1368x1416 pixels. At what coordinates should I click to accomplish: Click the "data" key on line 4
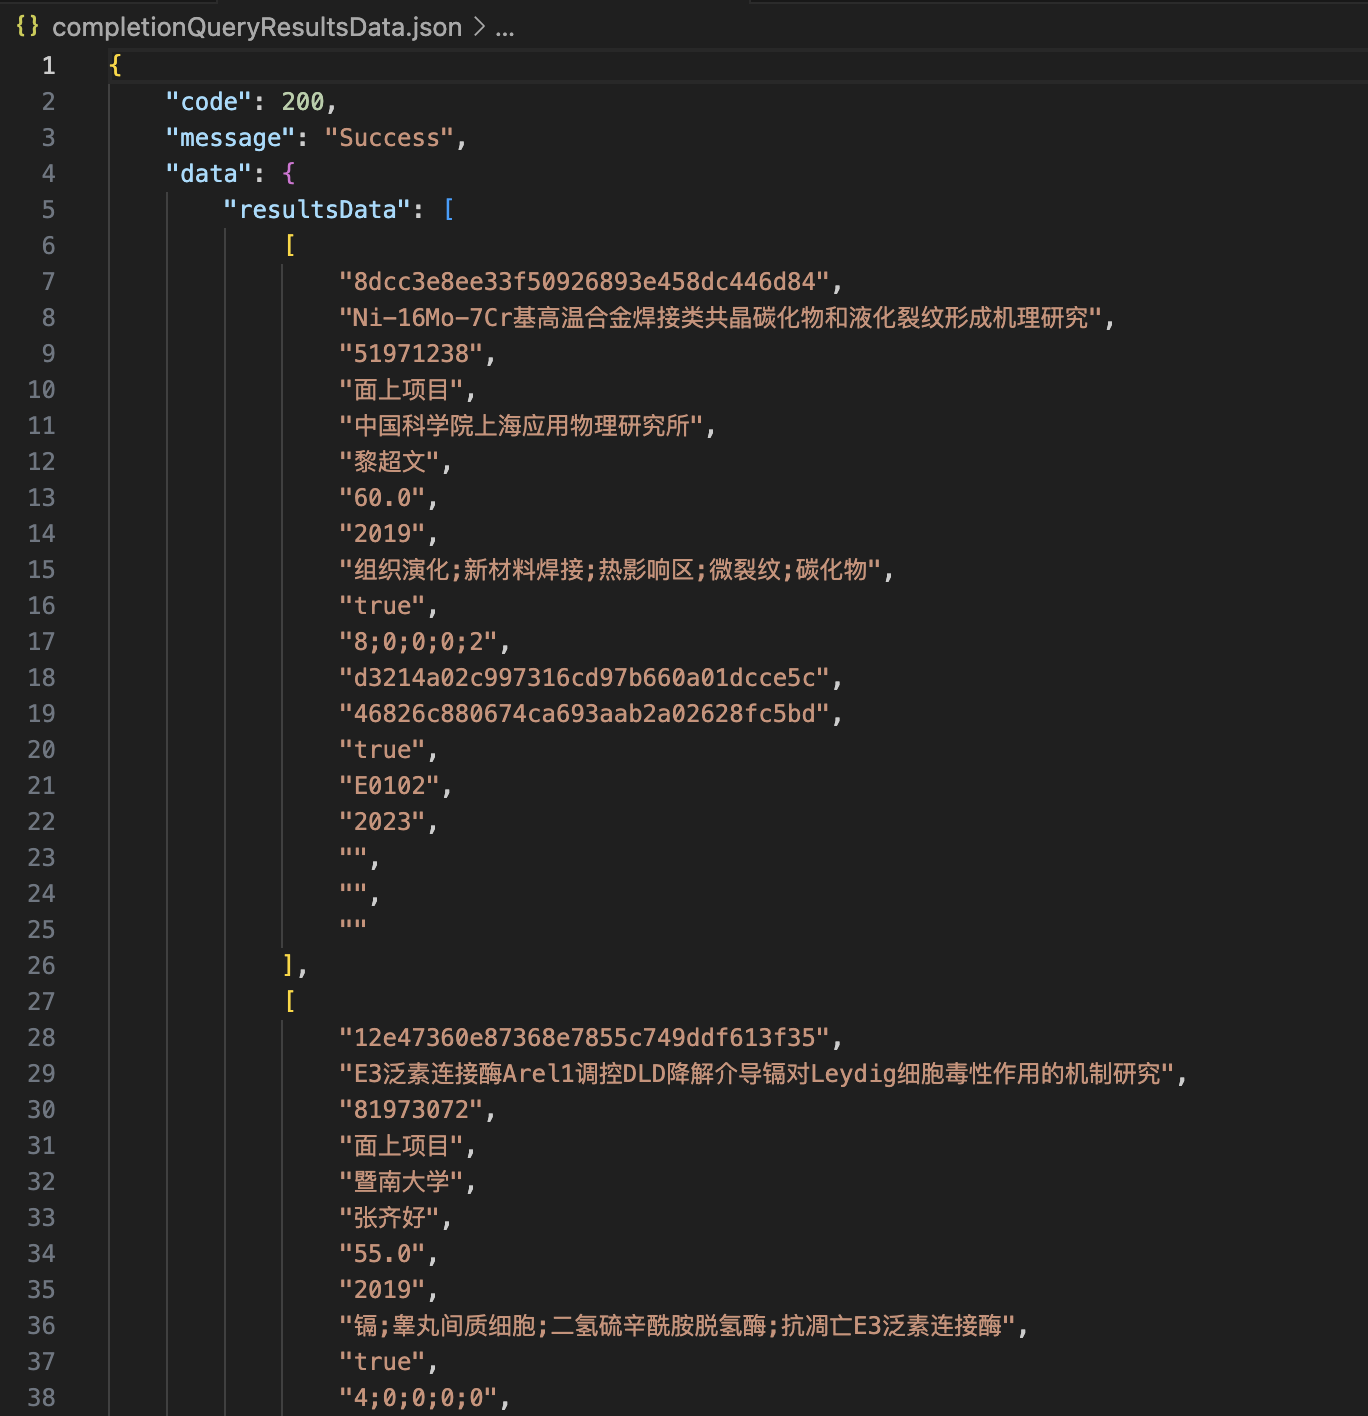[x=209, y=173]
